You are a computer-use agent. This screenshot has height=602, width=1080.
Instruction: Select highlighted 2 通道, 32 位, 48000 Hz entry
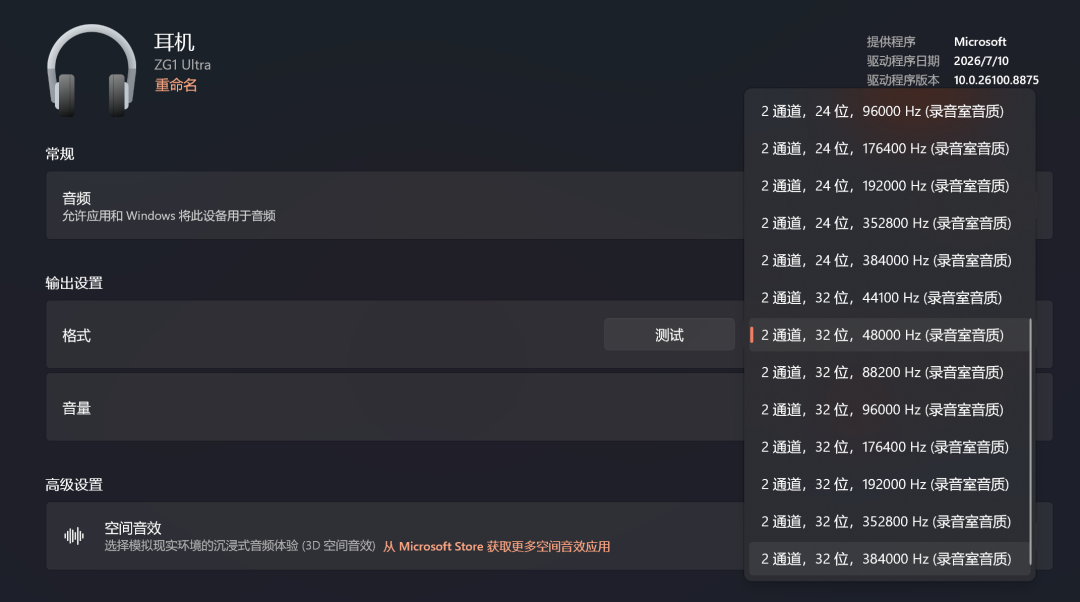889,335
